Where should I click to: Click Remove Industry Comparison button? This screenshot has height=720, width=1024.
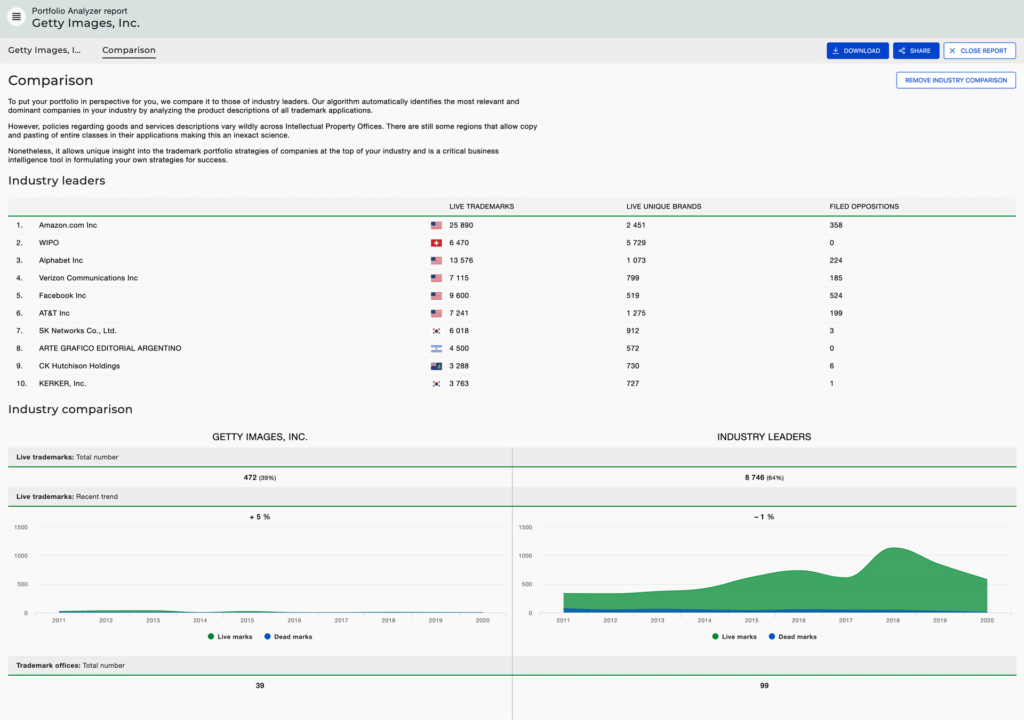[955, 80]
